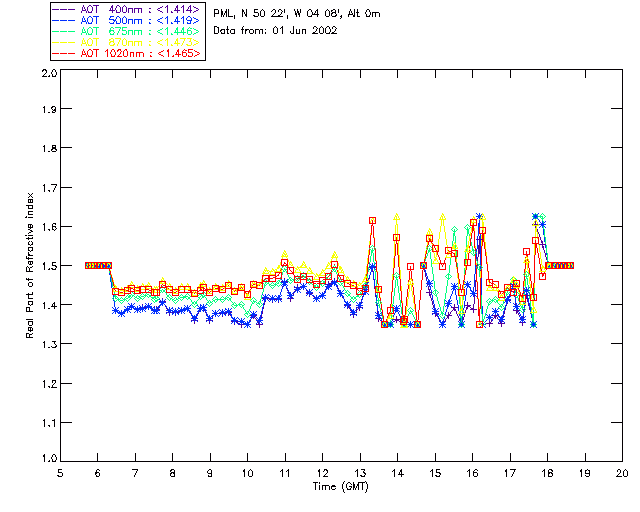Click x-axis tick label 15
The height and width of the screenshot is (512, 640).
click(x=435, y=473)
